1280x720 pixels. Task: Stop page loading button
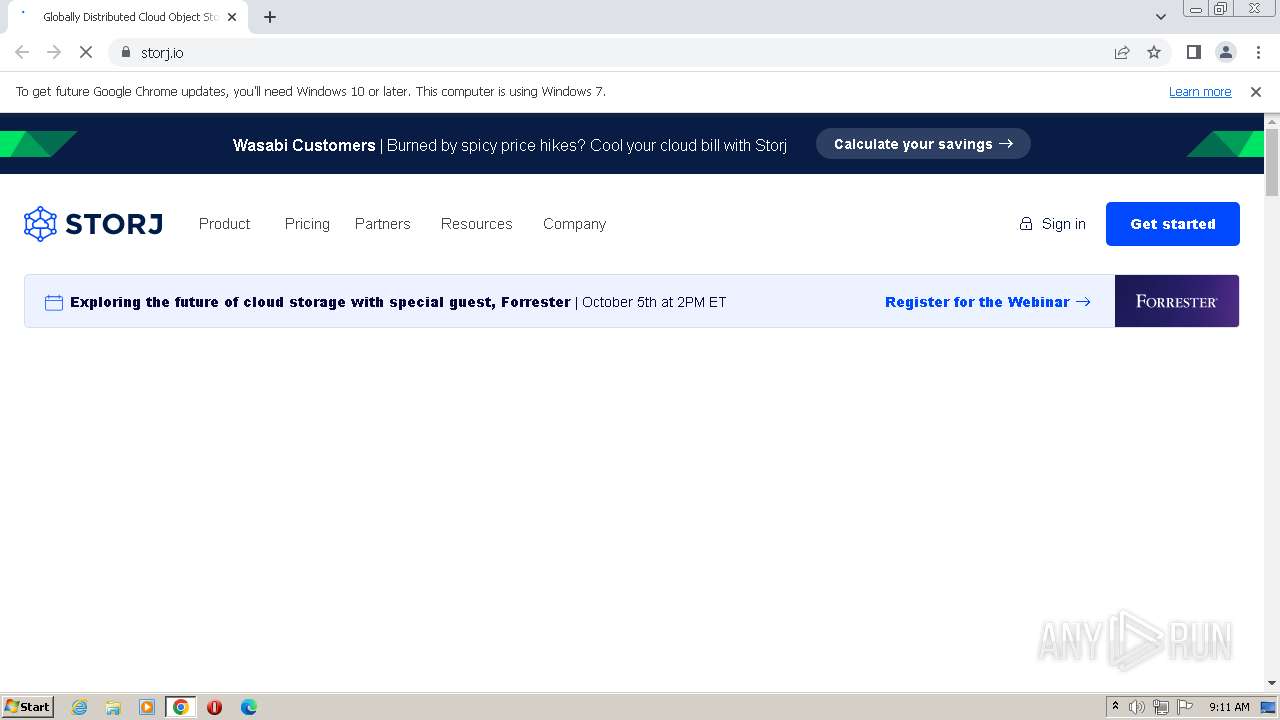point(86,52)
